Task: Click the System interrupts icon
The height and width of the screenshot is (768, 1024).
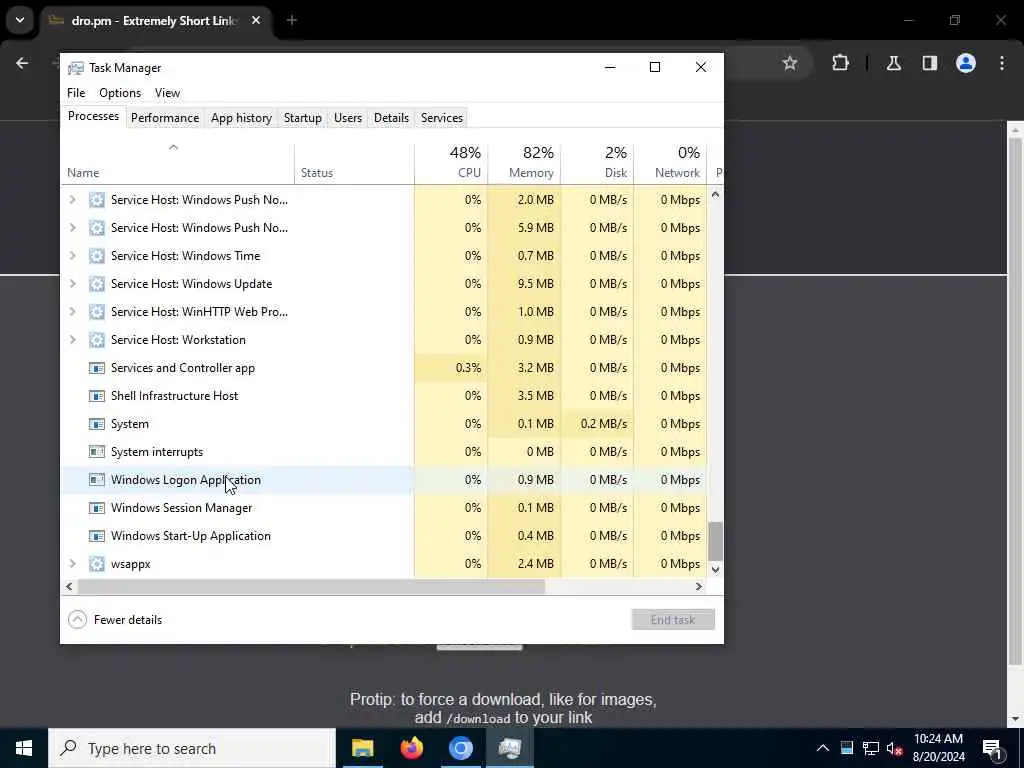Action: 97,452
